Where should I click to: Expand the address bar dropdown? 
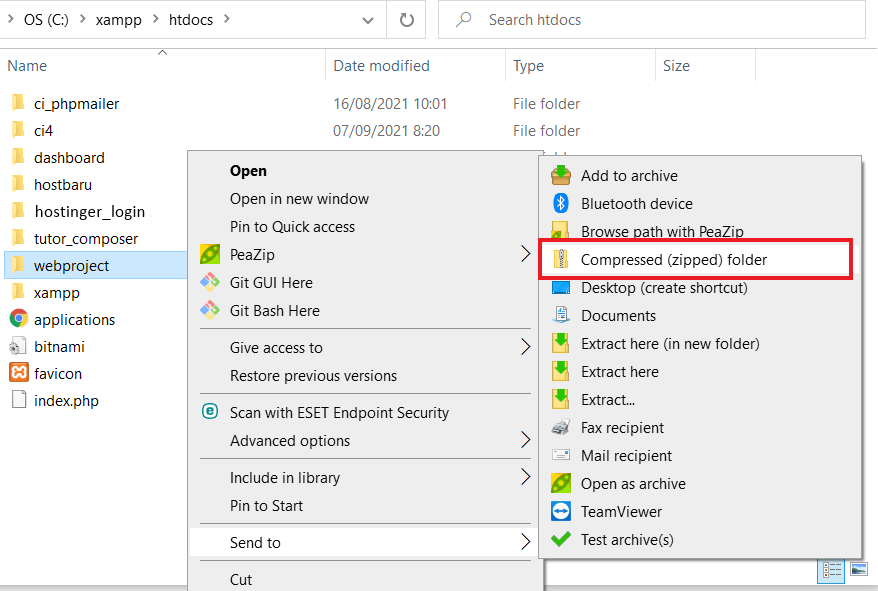367,19
